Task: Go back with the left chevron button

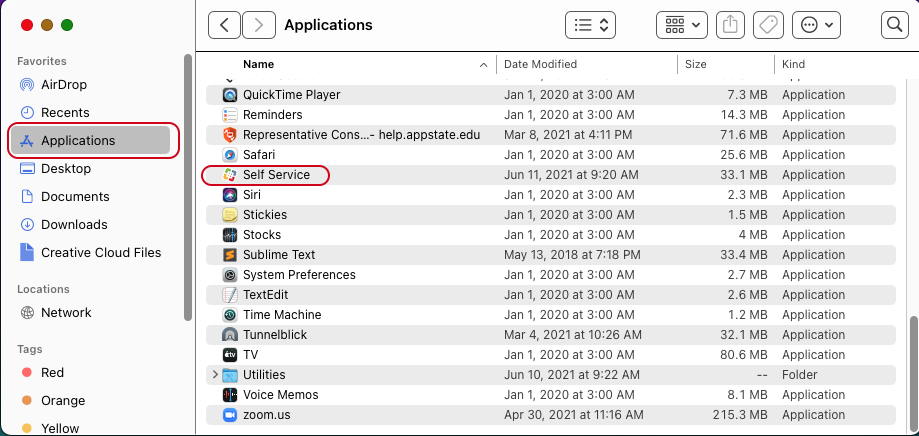Action: click(224, 25)
